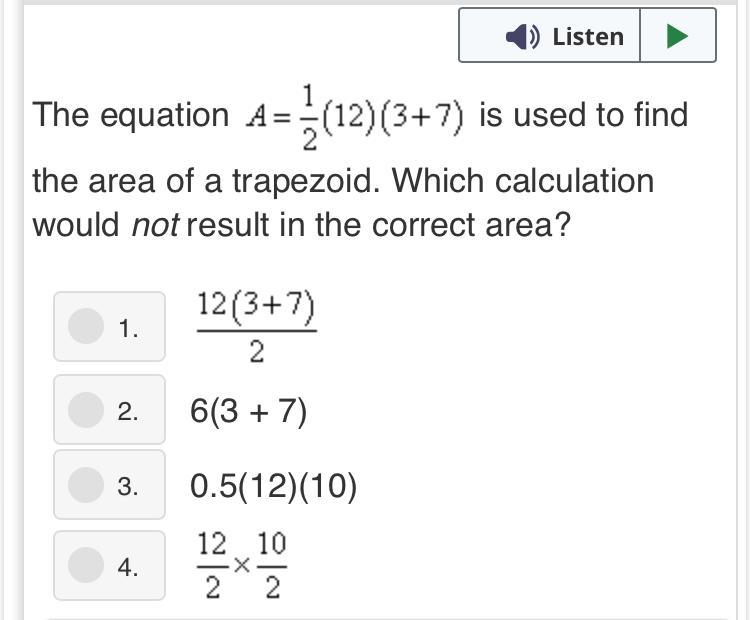Viewport: 750px width, 620px height.
Task: Click the italicized word "not"
Action: 155,225
